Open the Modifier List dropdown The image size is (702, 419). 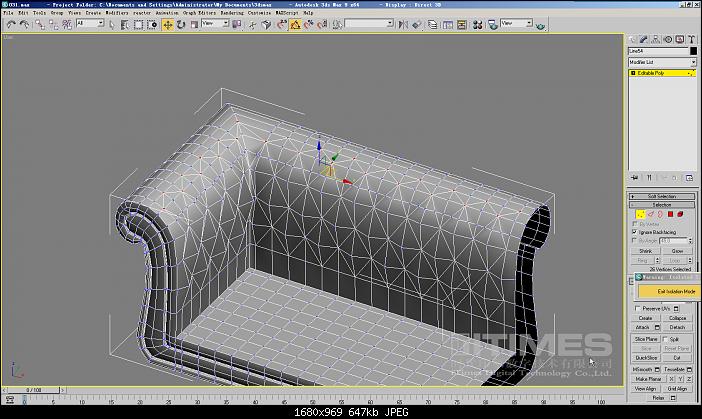[662, 62]
